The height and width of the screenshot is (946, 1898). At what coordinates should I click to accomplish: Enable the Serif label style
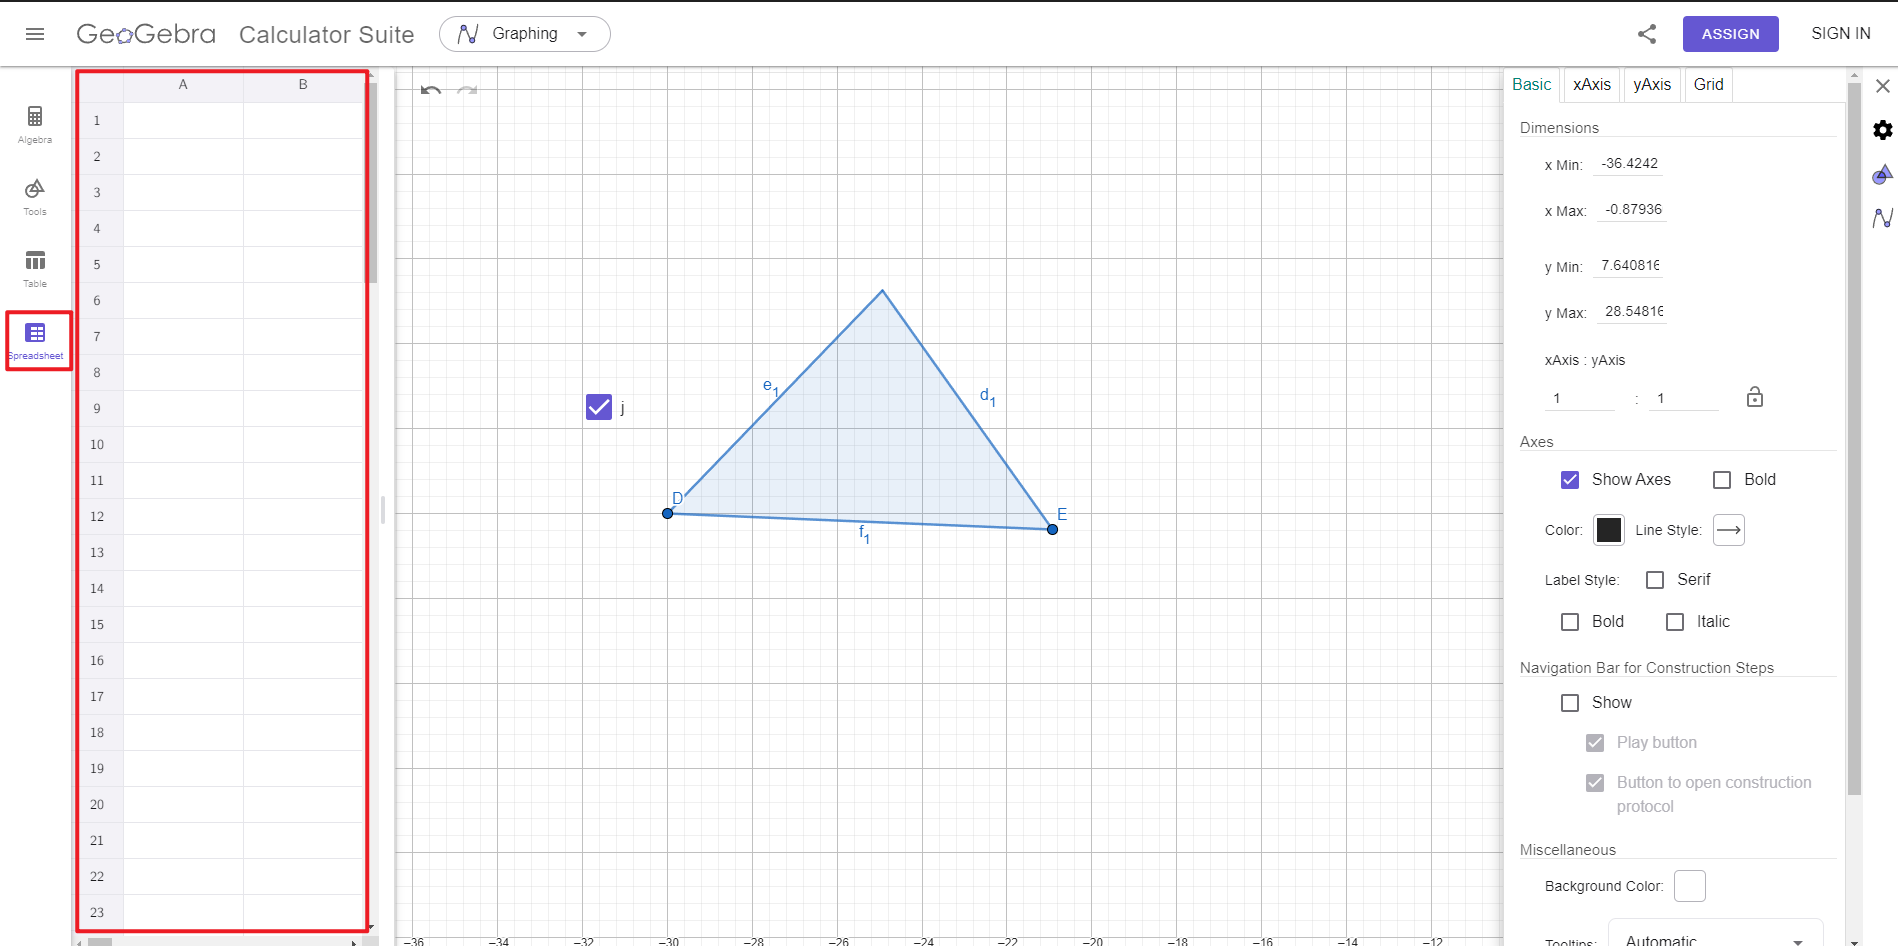(x=1655, y=580)
